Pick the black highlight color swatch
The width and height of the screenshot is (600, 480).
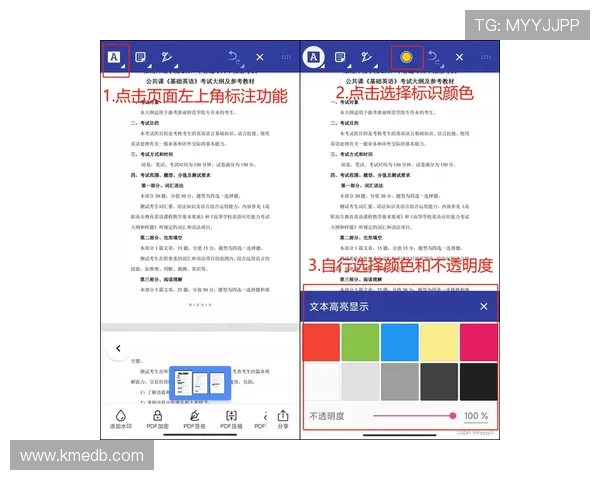point(479,382)
